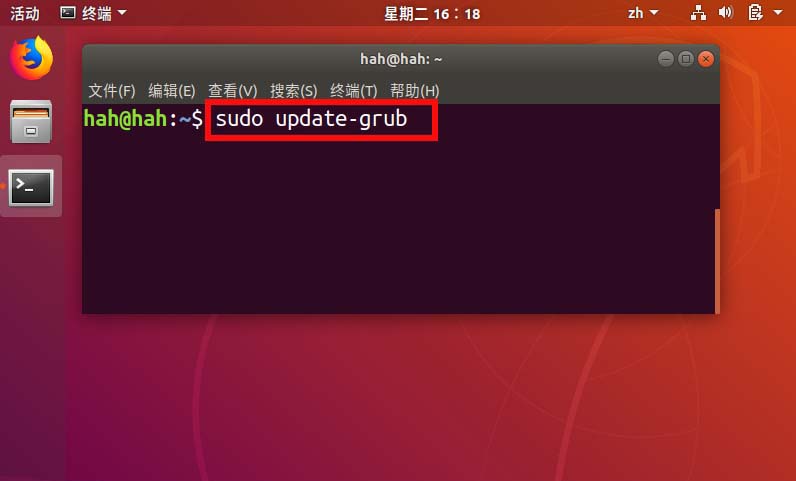Screen dimensions: 796x481
Task: Click the volume speaker icon
Action: tap(725, 13)
